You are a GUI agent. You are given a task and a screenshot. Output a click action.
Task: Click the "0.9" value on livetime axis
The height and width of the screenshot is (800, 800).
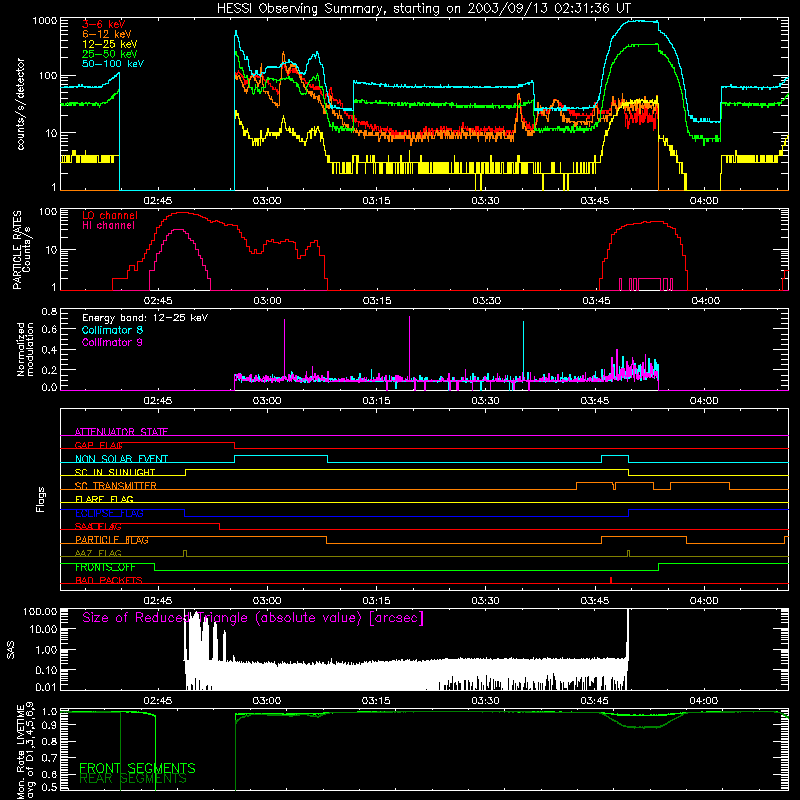click(x=50, y=724)
